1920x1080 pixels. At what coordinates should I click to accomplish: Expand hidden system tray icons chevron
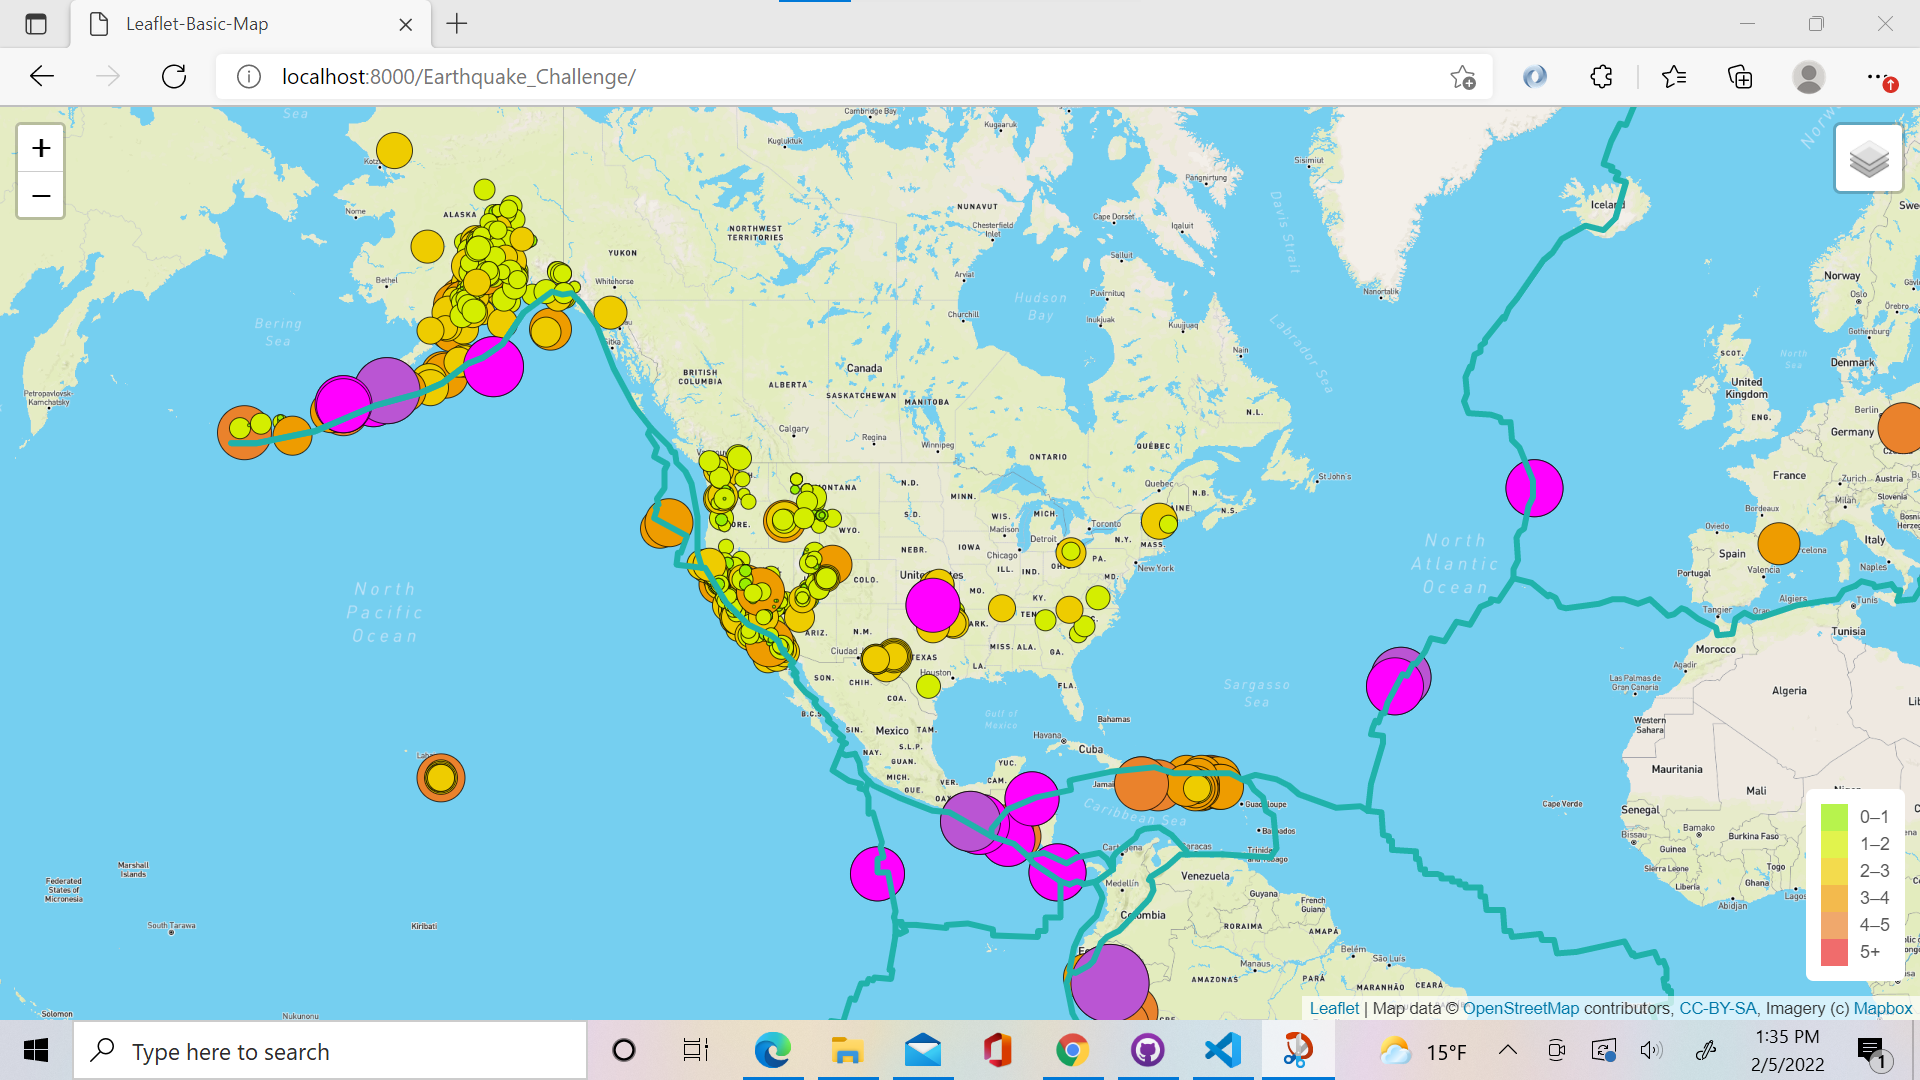tap(1508, 1050)
